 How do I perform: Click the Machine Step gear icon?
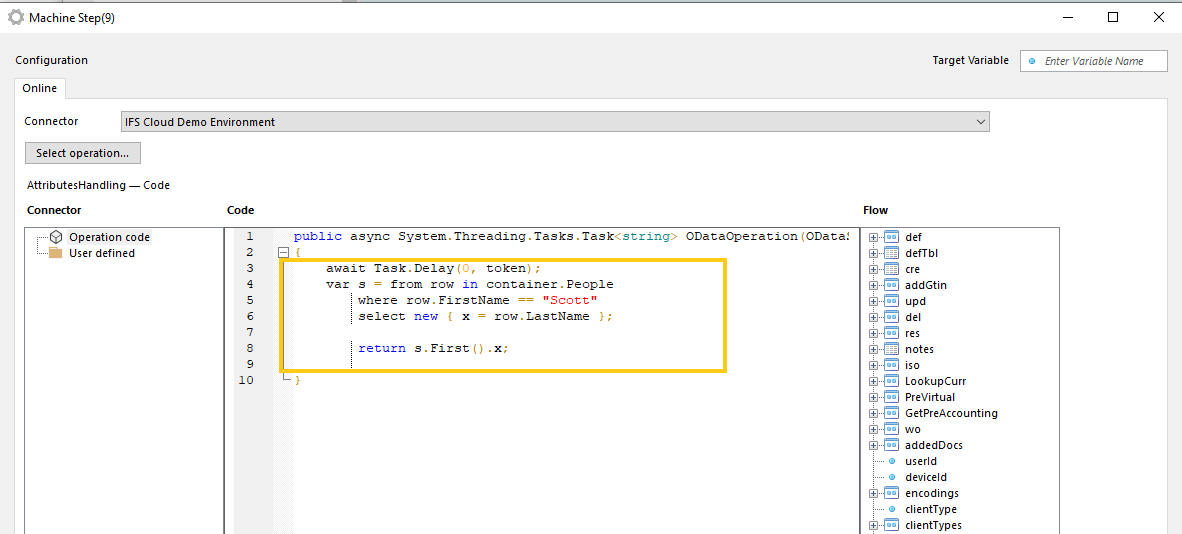(x=15, y=17)
